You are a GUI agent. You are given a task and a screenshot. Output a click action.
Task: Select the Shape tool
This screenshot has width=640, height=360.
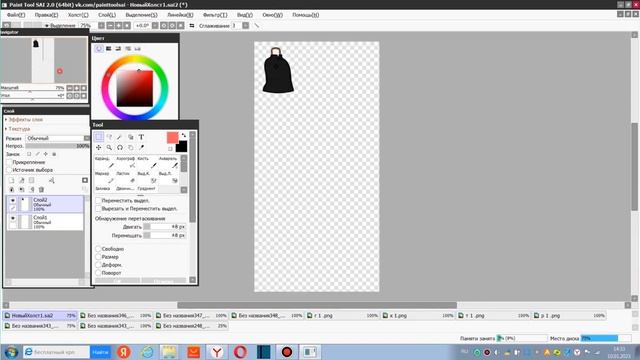point(130,137)
